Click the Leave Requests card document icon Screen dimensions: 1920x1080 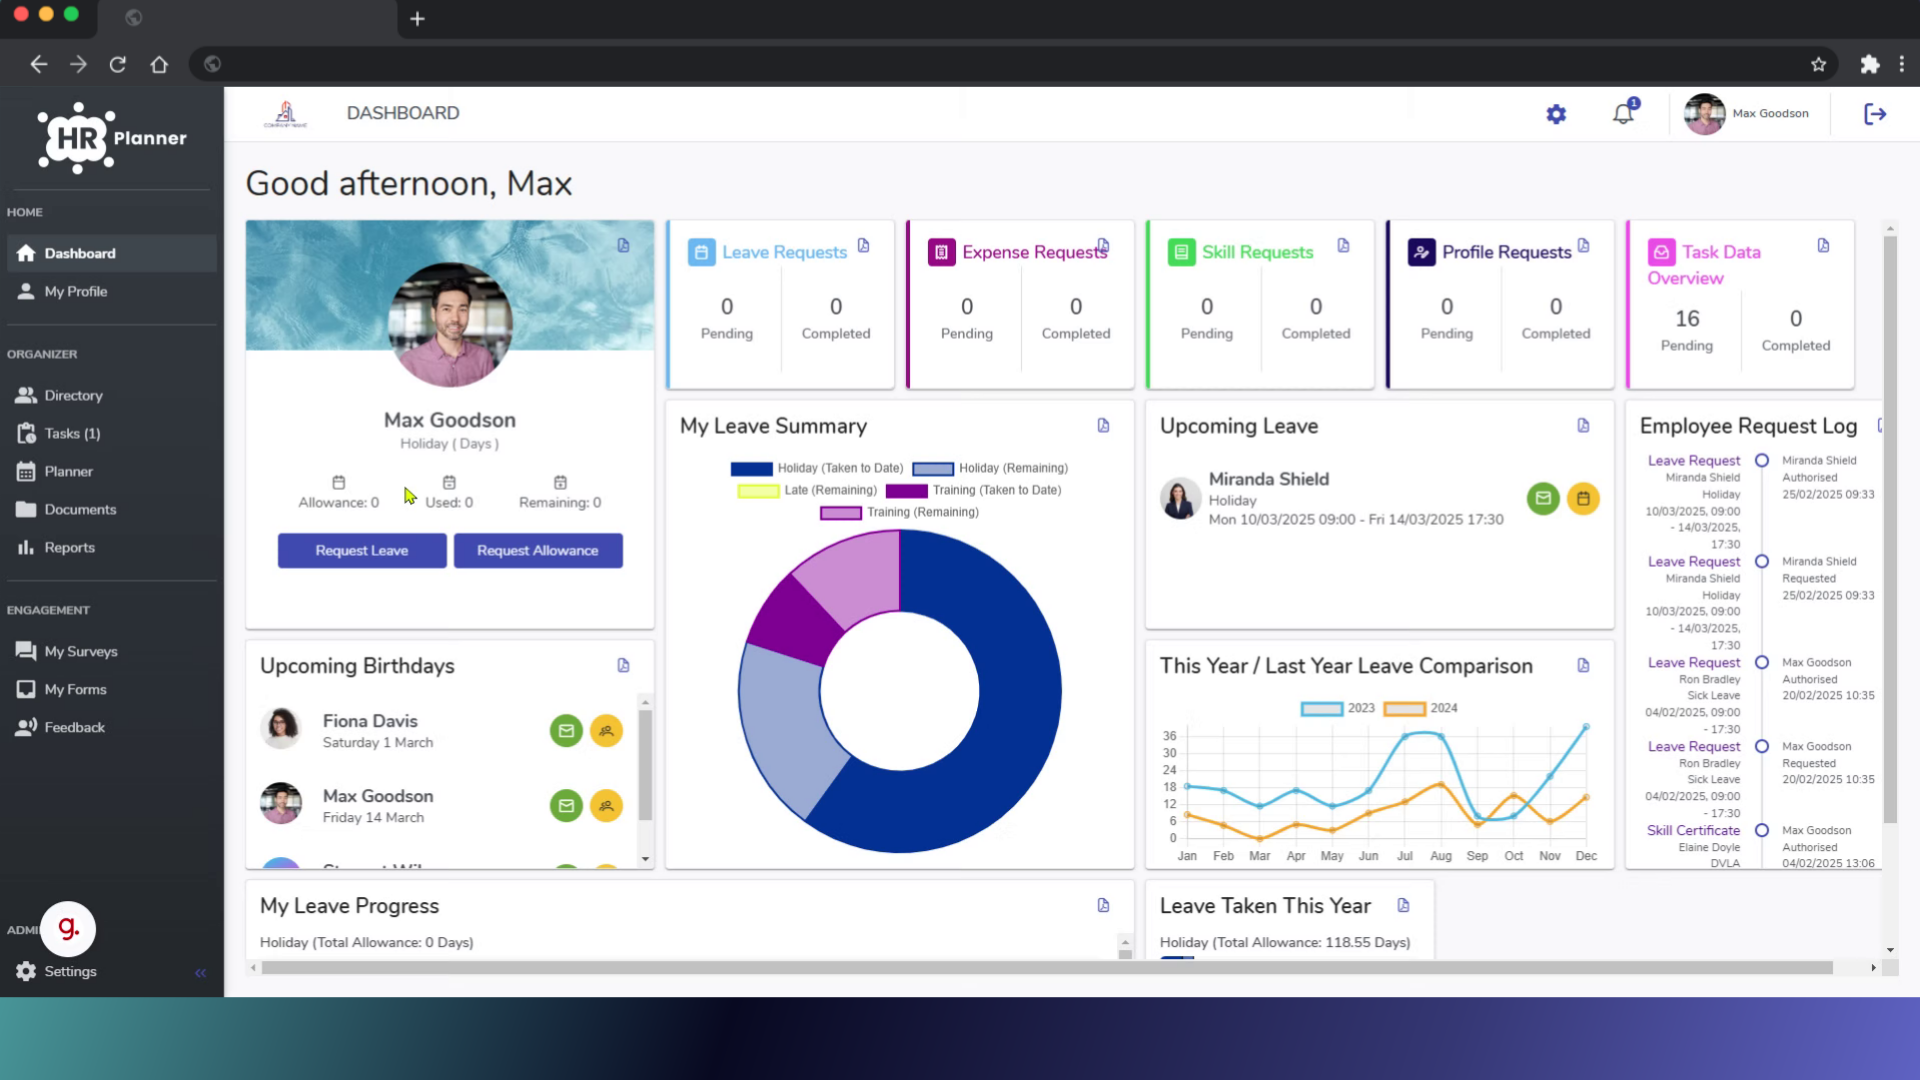coord(864,246)
